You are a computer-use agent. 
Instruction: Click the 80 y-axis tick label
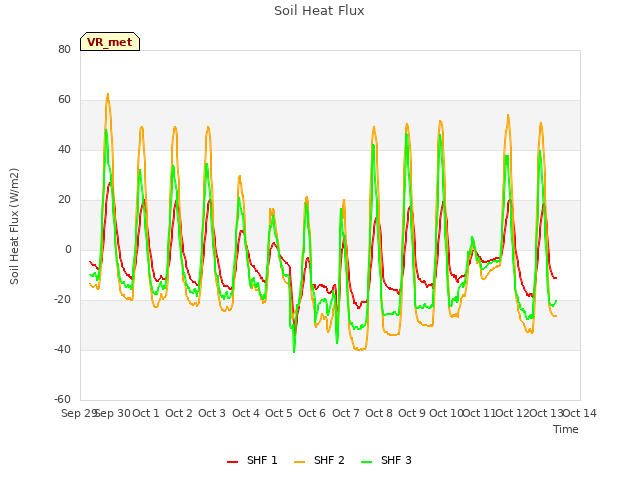coord(64,49)
